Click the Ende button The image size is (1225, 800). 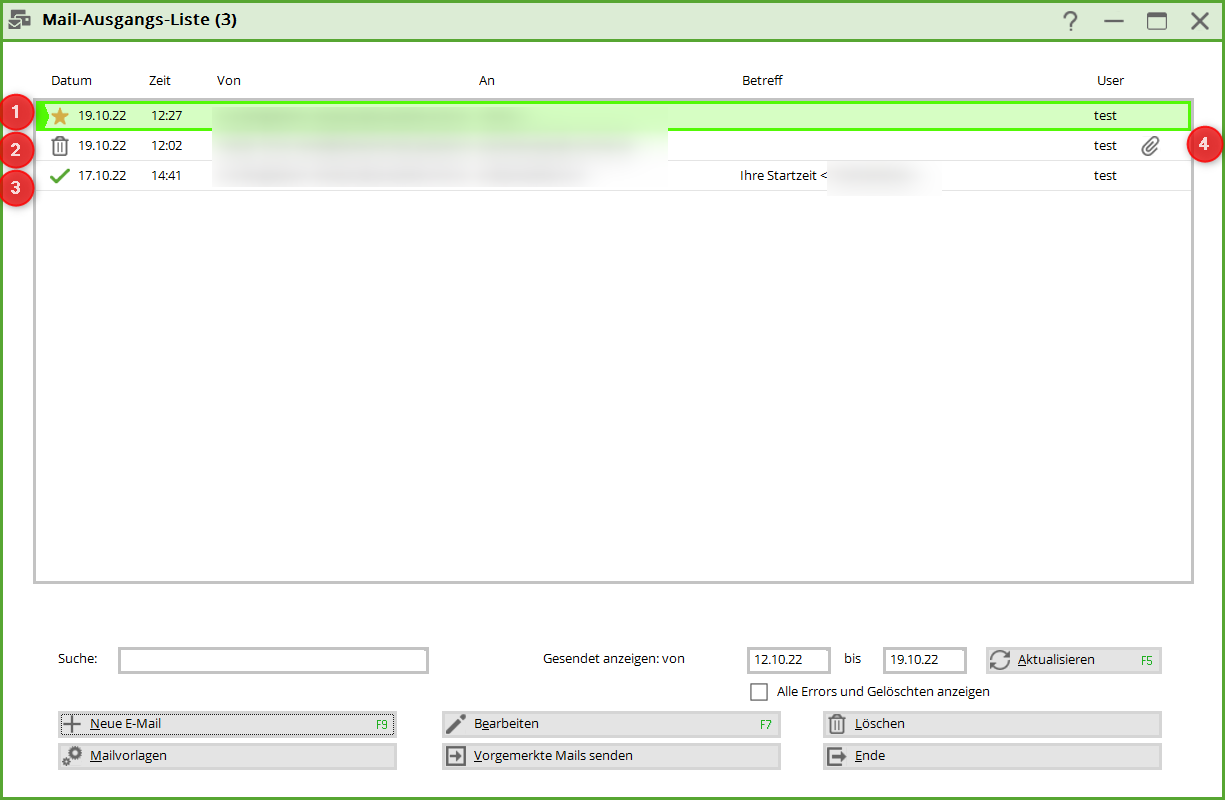(992, 756)
